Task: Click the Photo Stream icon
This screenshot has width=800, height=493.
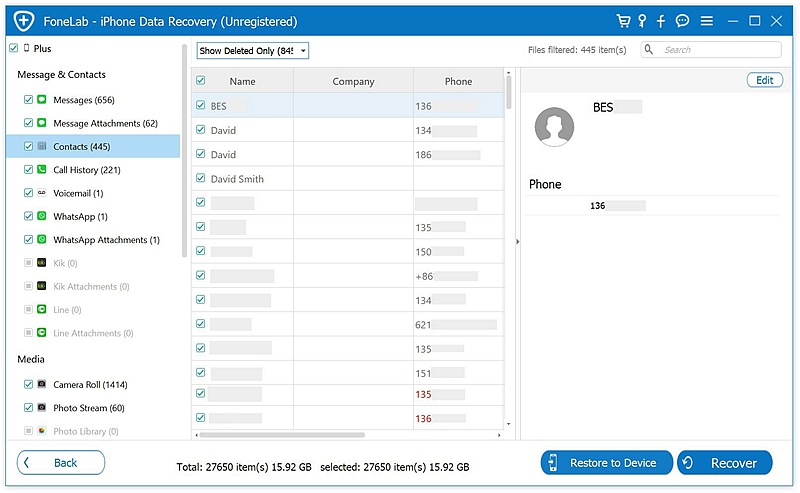Action: (42, 407)
